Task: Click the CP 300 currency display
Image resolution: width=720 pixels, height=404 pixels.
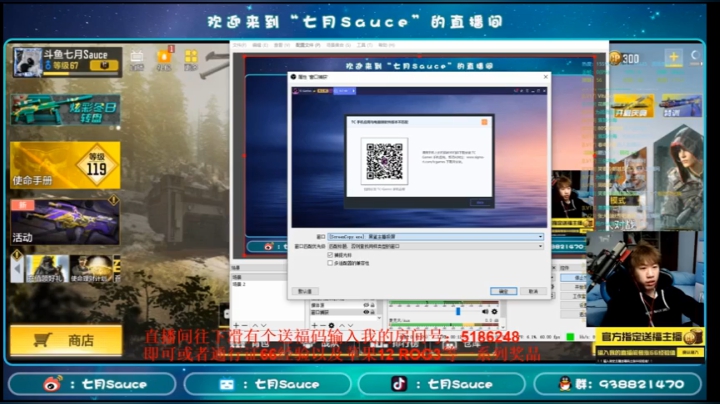Action: pyautogui.click(x=625, y=58)
